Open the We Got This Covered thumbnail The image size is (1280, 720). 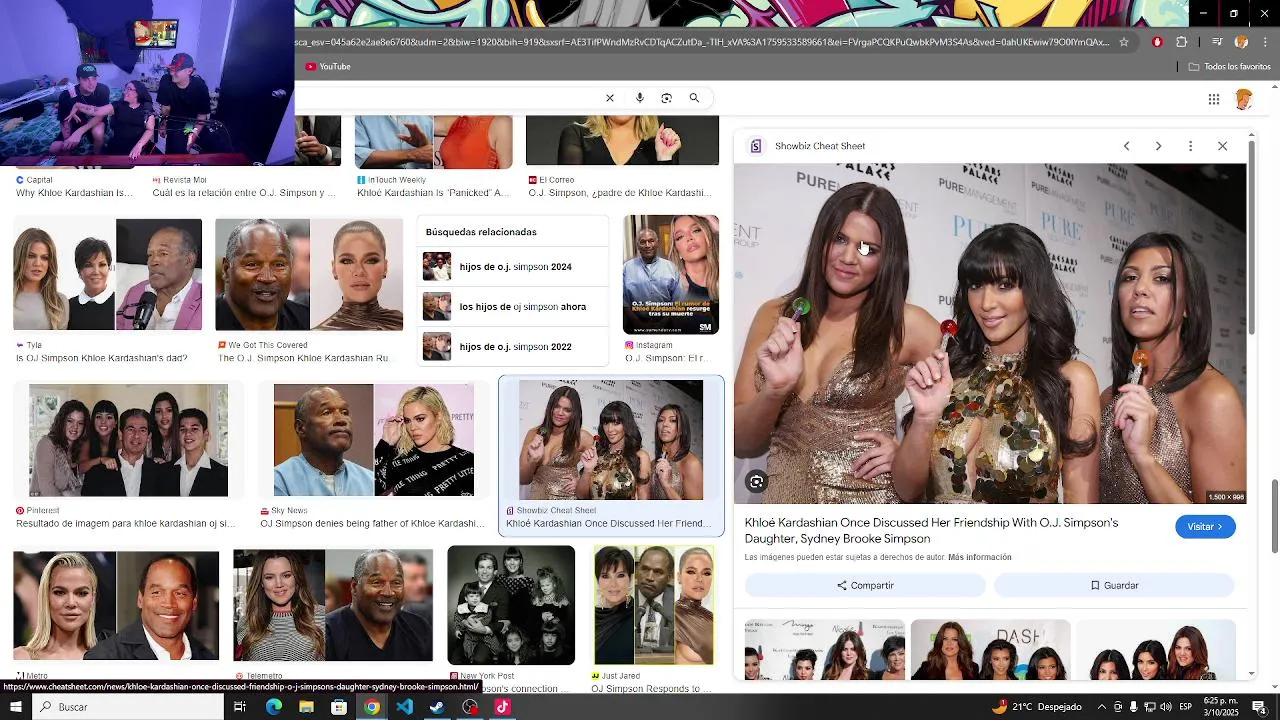click(309, 274)
